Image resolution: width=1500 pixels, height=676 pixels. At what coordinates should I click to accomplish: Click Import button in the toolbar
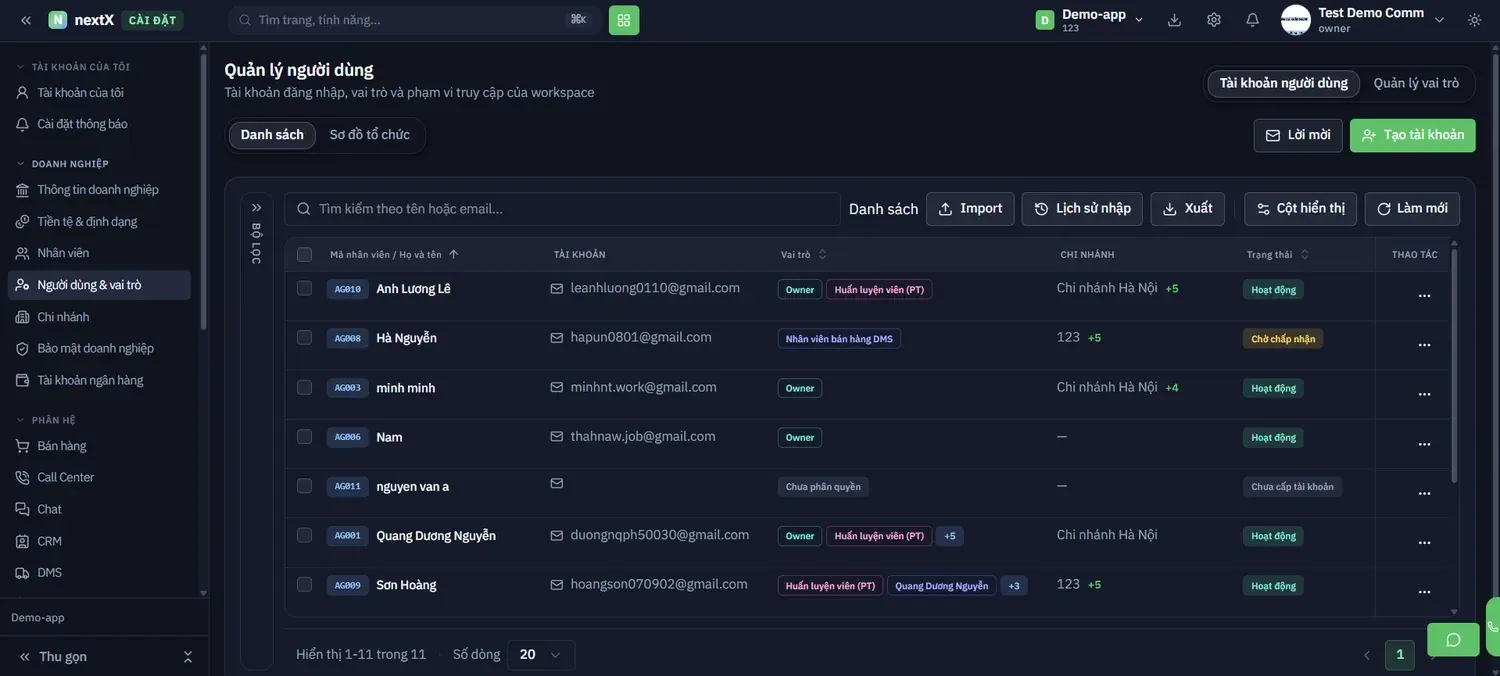pyautogui.click(x=970, y=209)
